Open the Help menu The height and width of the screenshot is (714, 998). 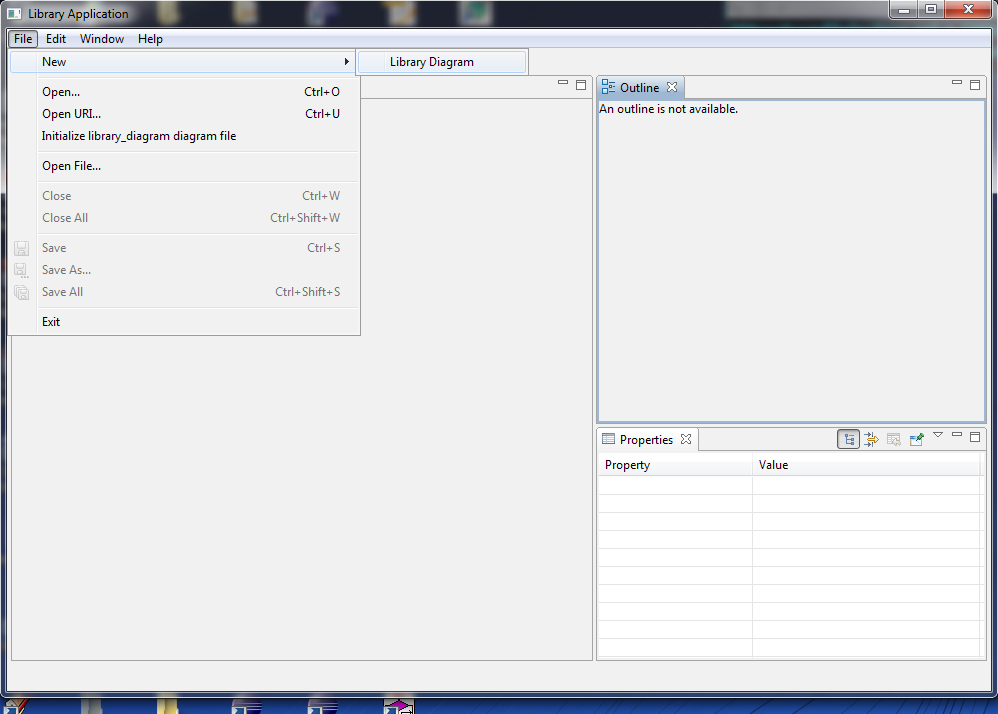click(x=150, y=39)
